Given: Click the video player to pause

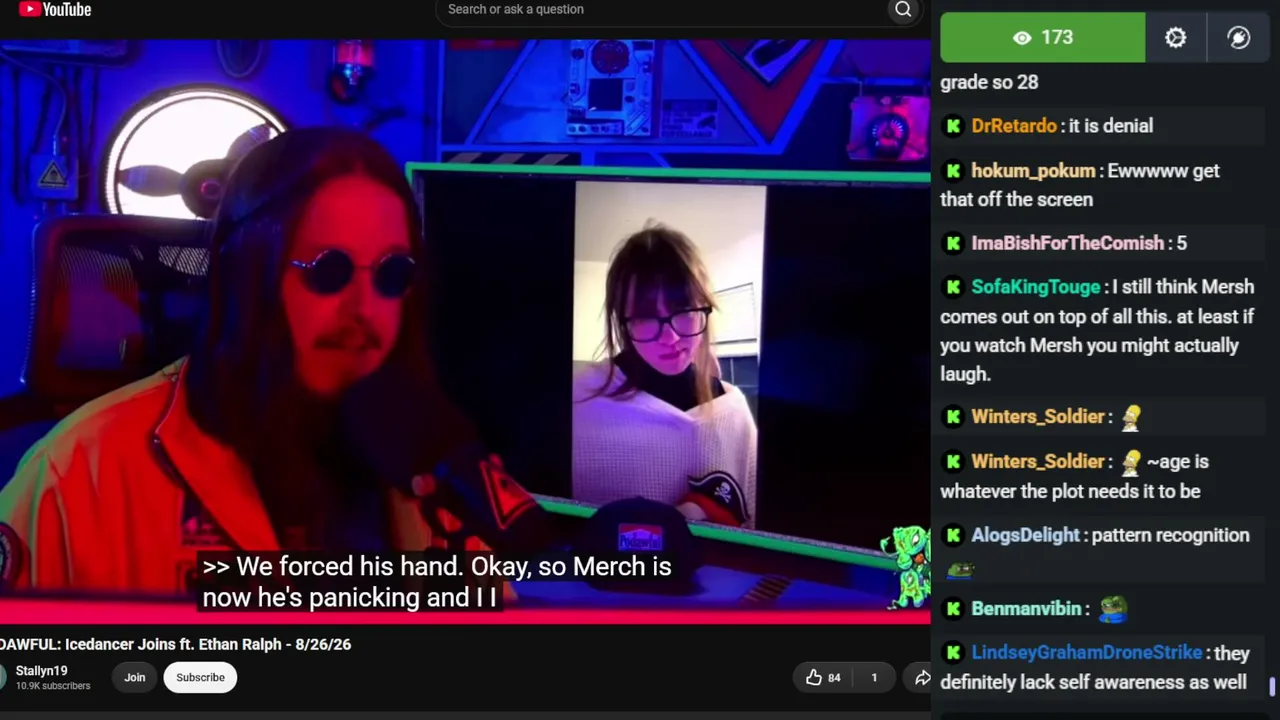Looking at the screenshot, I should click(x=465, y=330).
